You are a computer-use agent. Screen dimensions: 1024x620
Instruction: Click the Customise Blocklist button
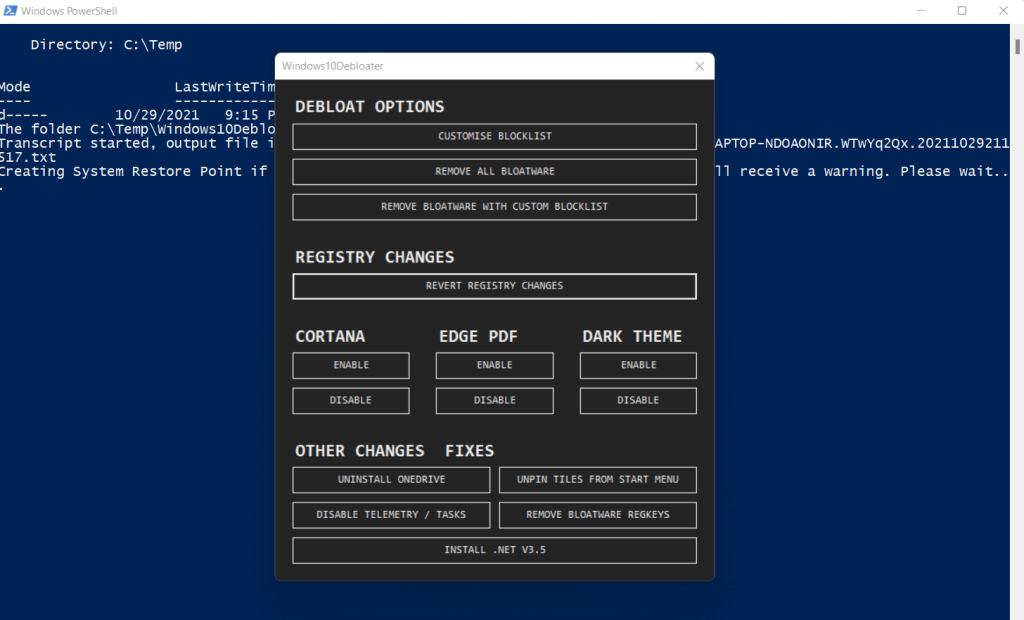(x=494, y=137)
